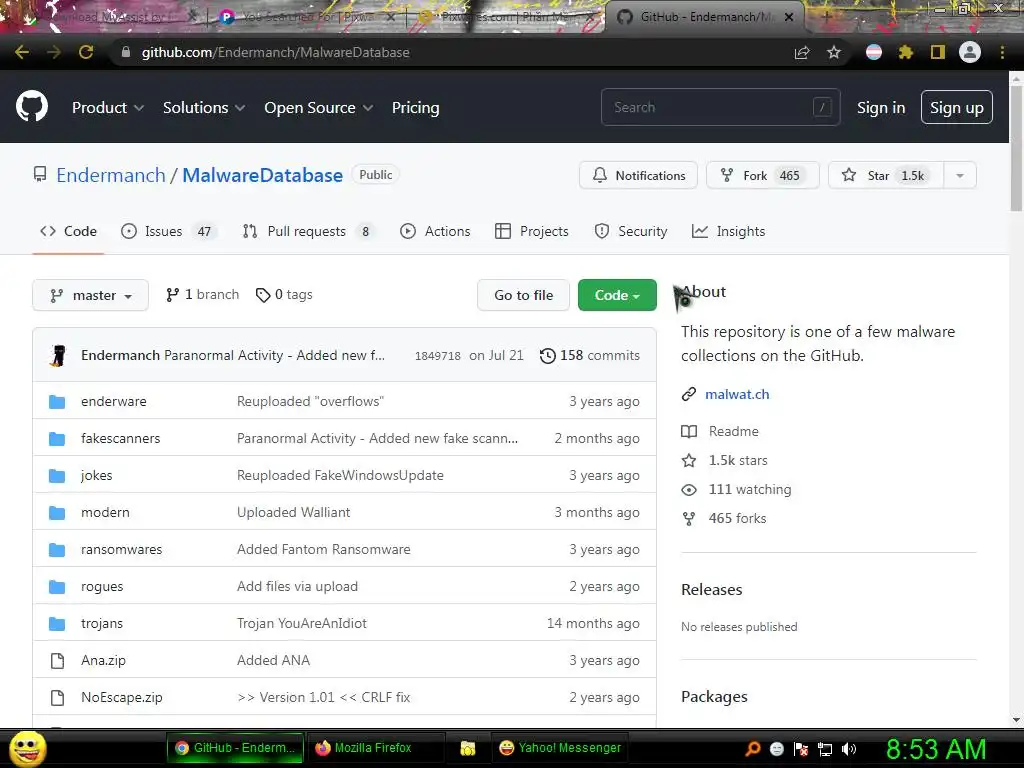Open the malwat.ch link
Viewport: 1024px width, 768px height.
tap(737, 394)
